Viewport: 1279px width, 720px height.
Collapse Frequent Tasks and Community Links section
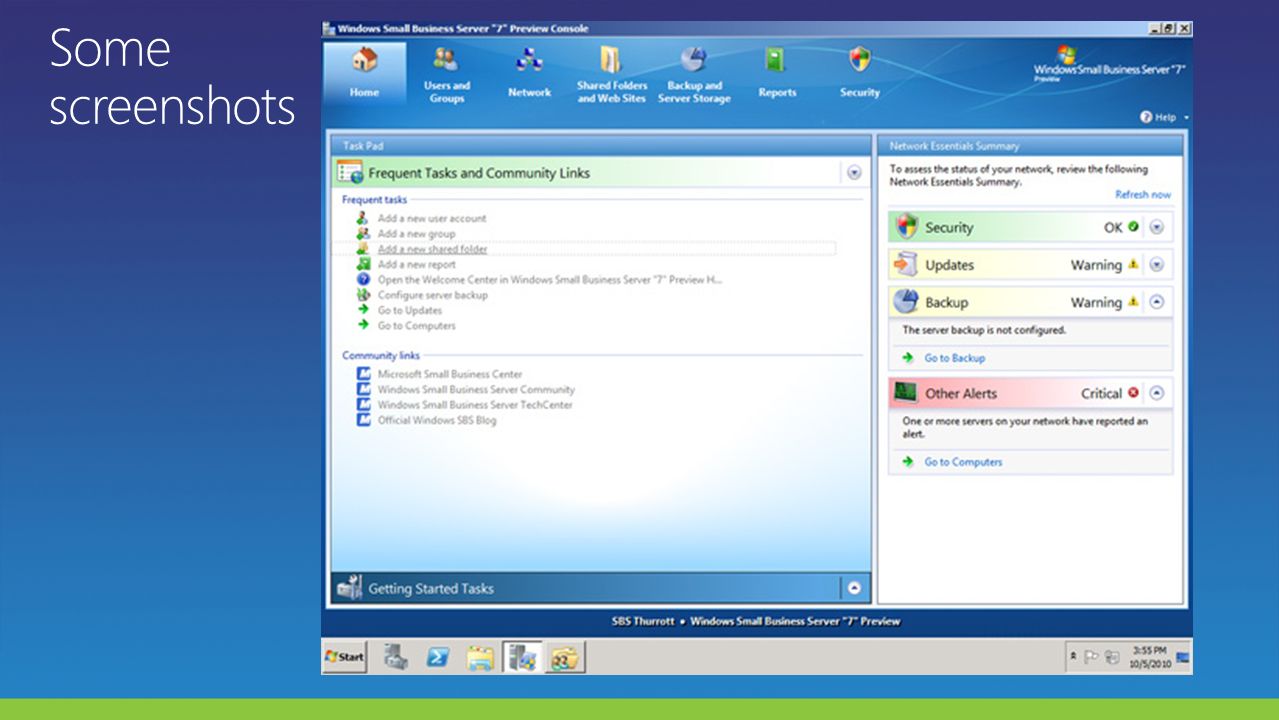(x=854, y=173)
